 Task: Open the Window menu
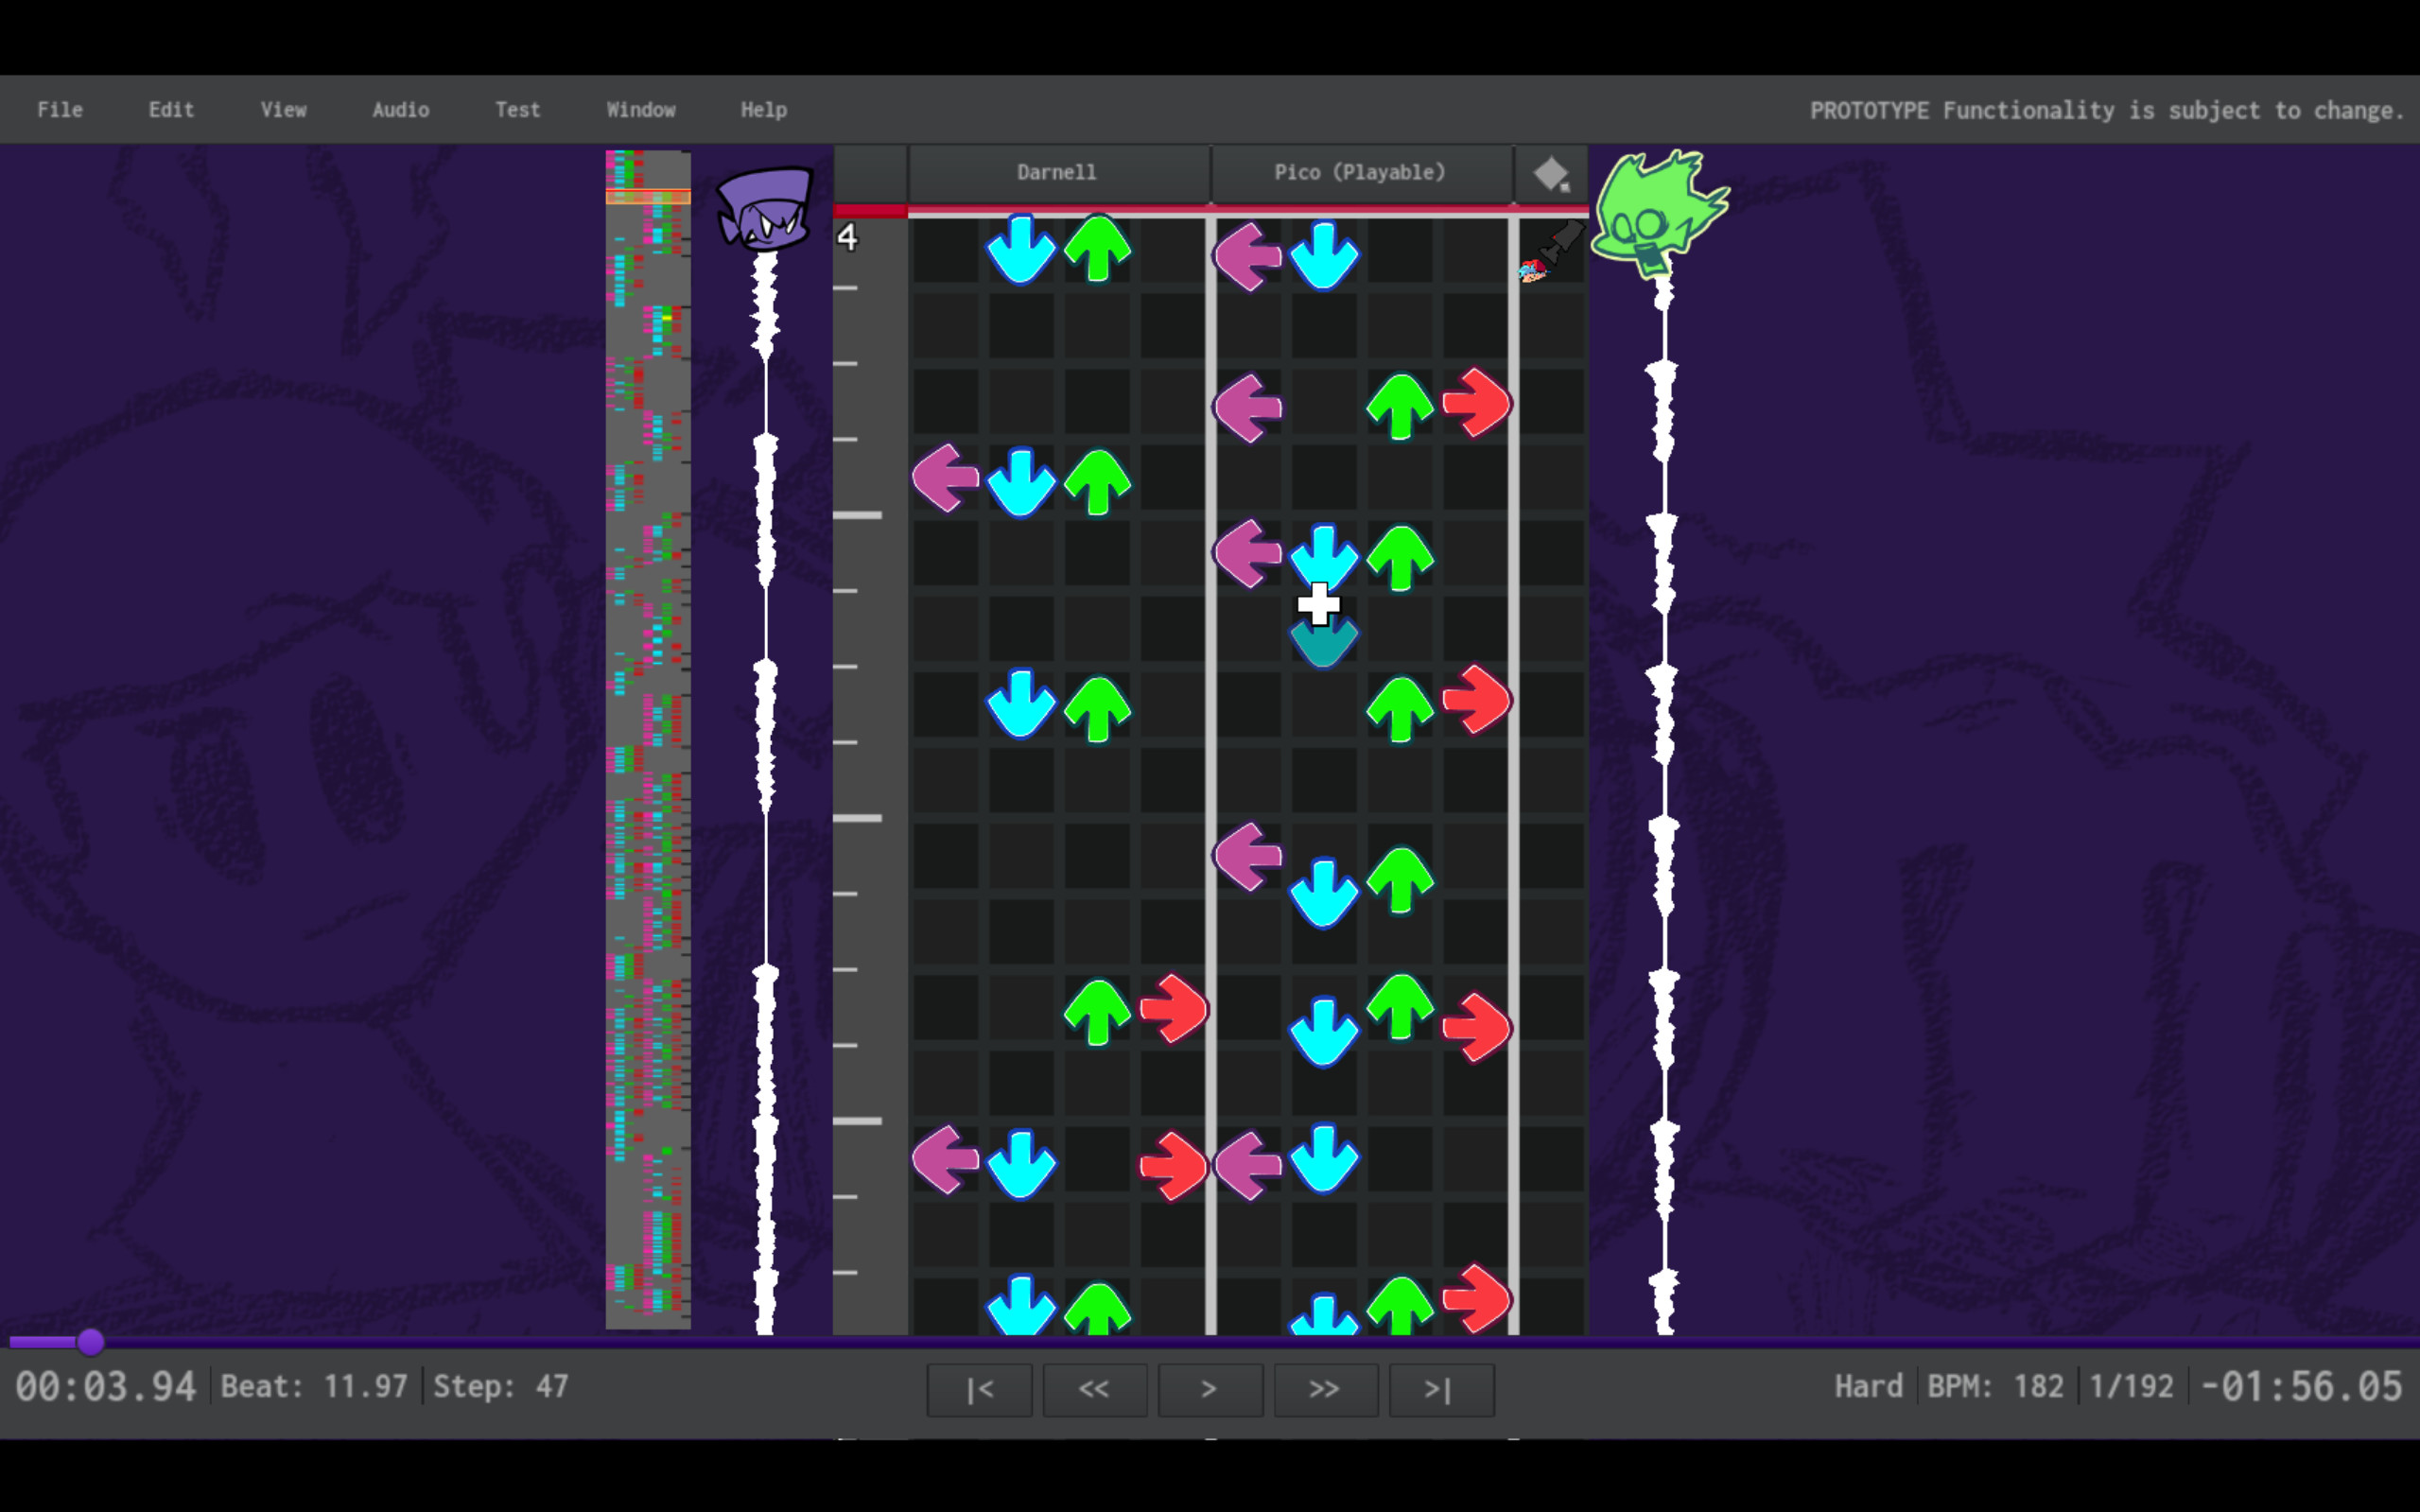click(641, 110)
